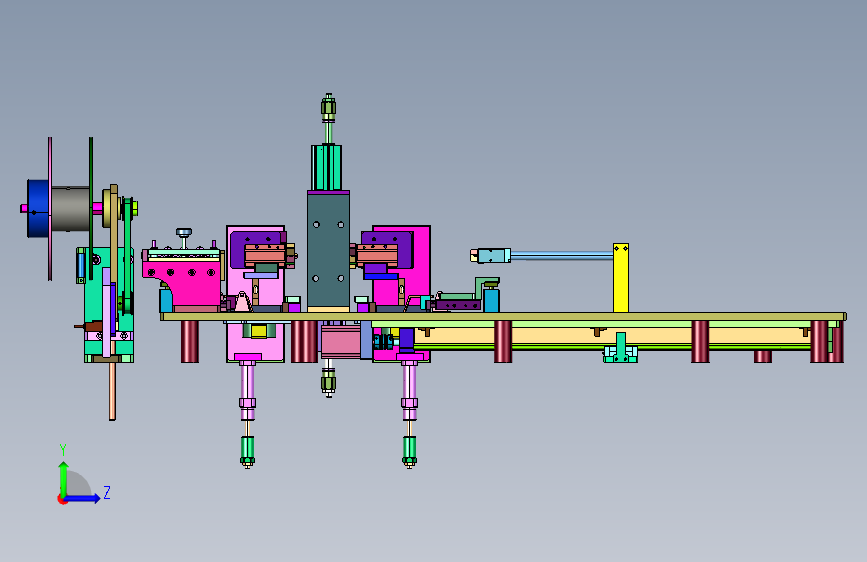
Task: Pick the thin magenta flange disc of spool
Action: 50,209
